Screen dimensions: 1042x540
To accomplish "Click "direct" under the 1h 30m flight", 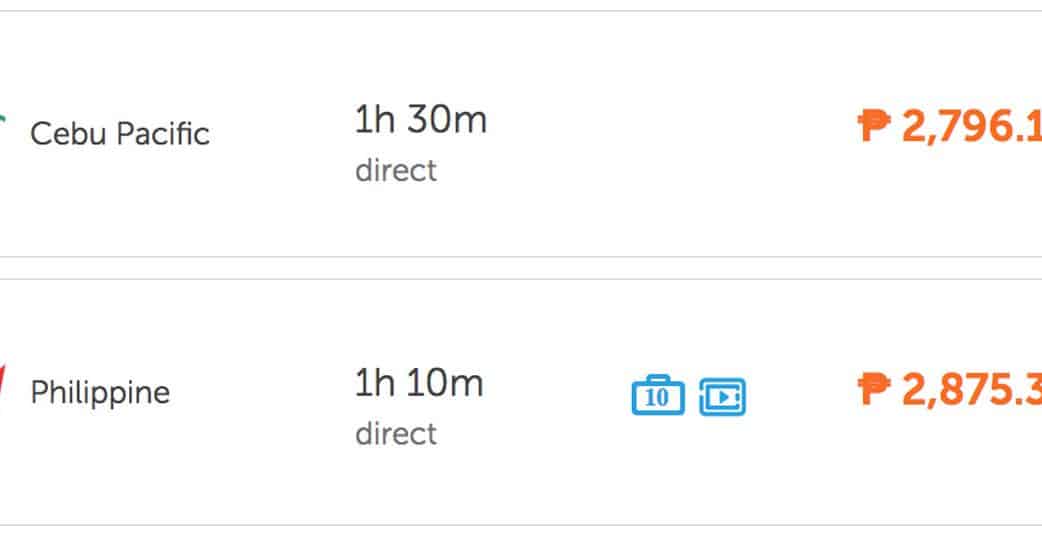I will (x=396, y=170).
